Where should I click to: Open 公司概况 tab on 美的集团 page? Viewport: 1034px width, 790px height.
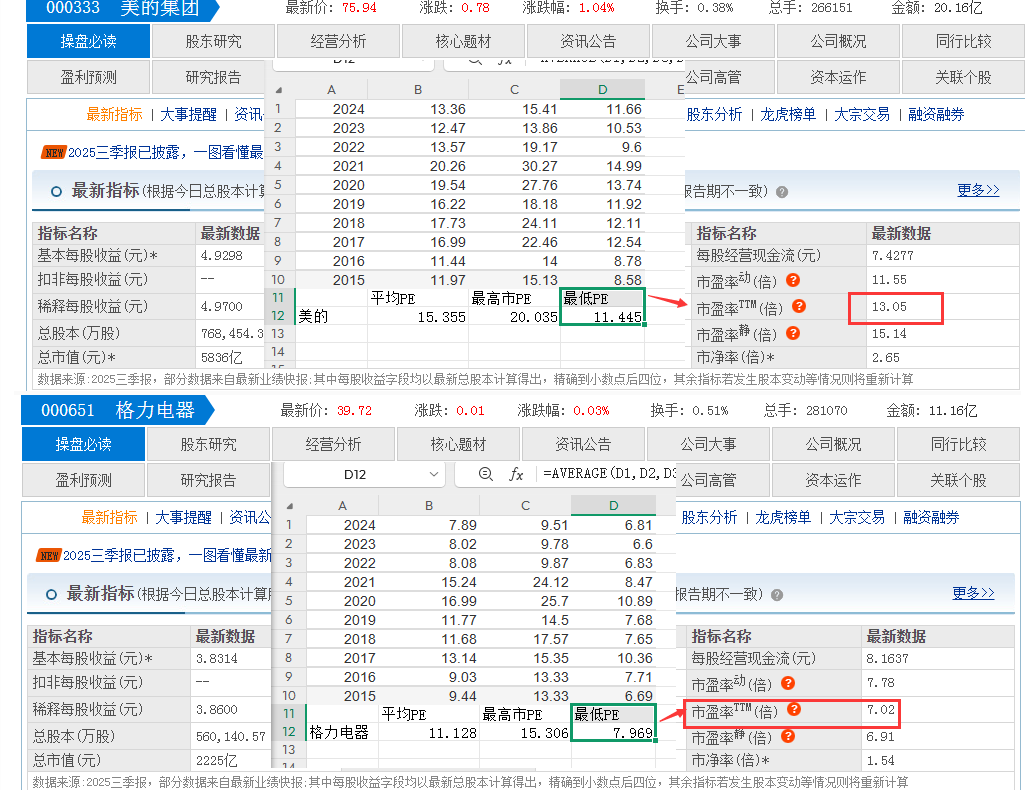(838, 42)
